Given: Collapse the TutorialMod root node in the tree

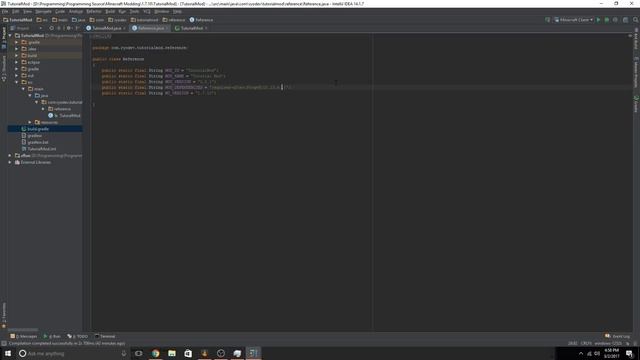Looking at the screenshot, I should click(x=11, y=36).
